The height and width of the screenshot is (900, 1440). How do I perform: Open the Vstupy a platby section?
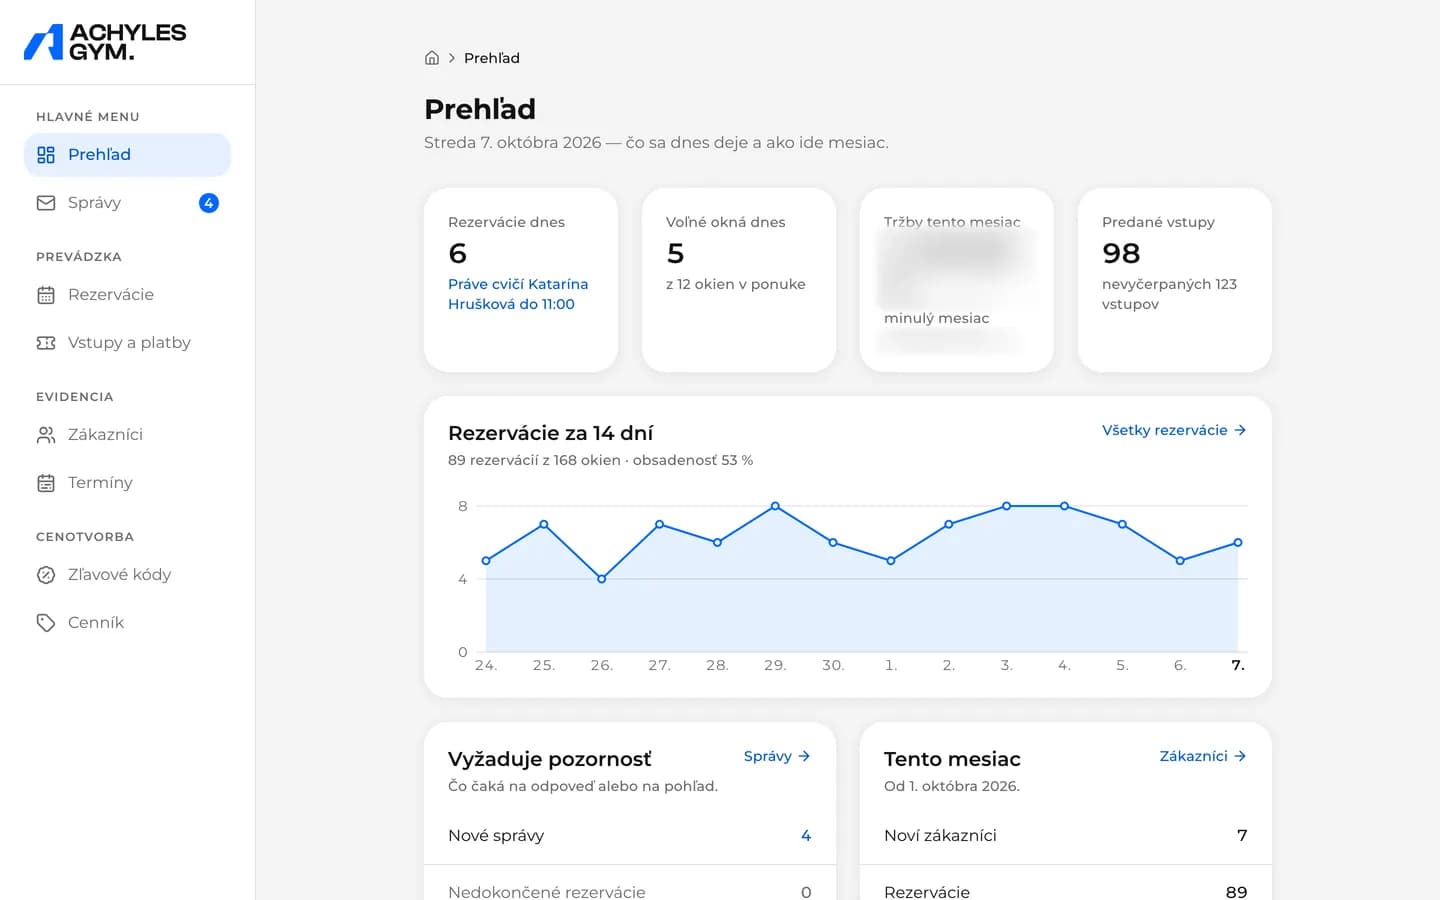click(x=127, y=343)
